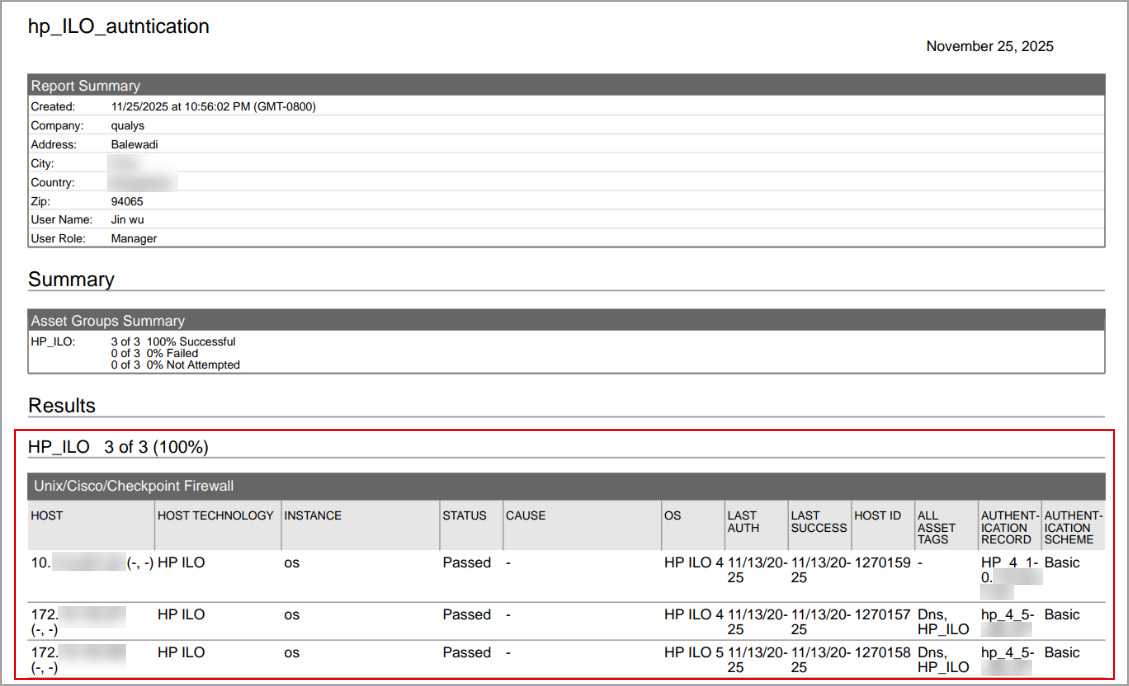This screenshot has width=1129, height=686.
Task: Click the authentication record HP_4_1- entry
Action: 1011,577
